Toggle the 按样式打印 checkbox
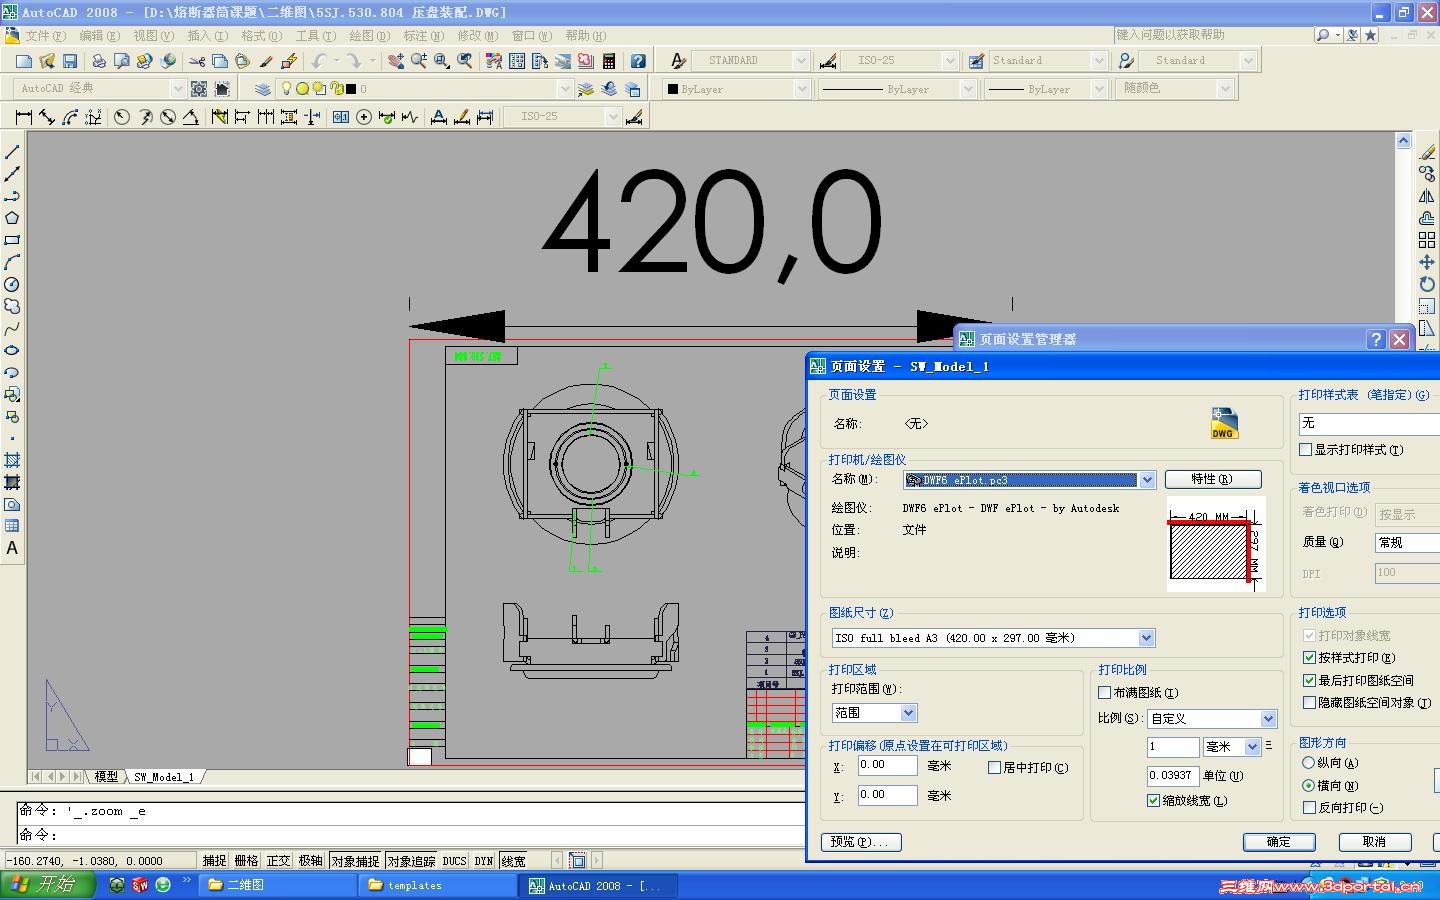This screenshot has width=1440, height=900. click(1309, 658)
